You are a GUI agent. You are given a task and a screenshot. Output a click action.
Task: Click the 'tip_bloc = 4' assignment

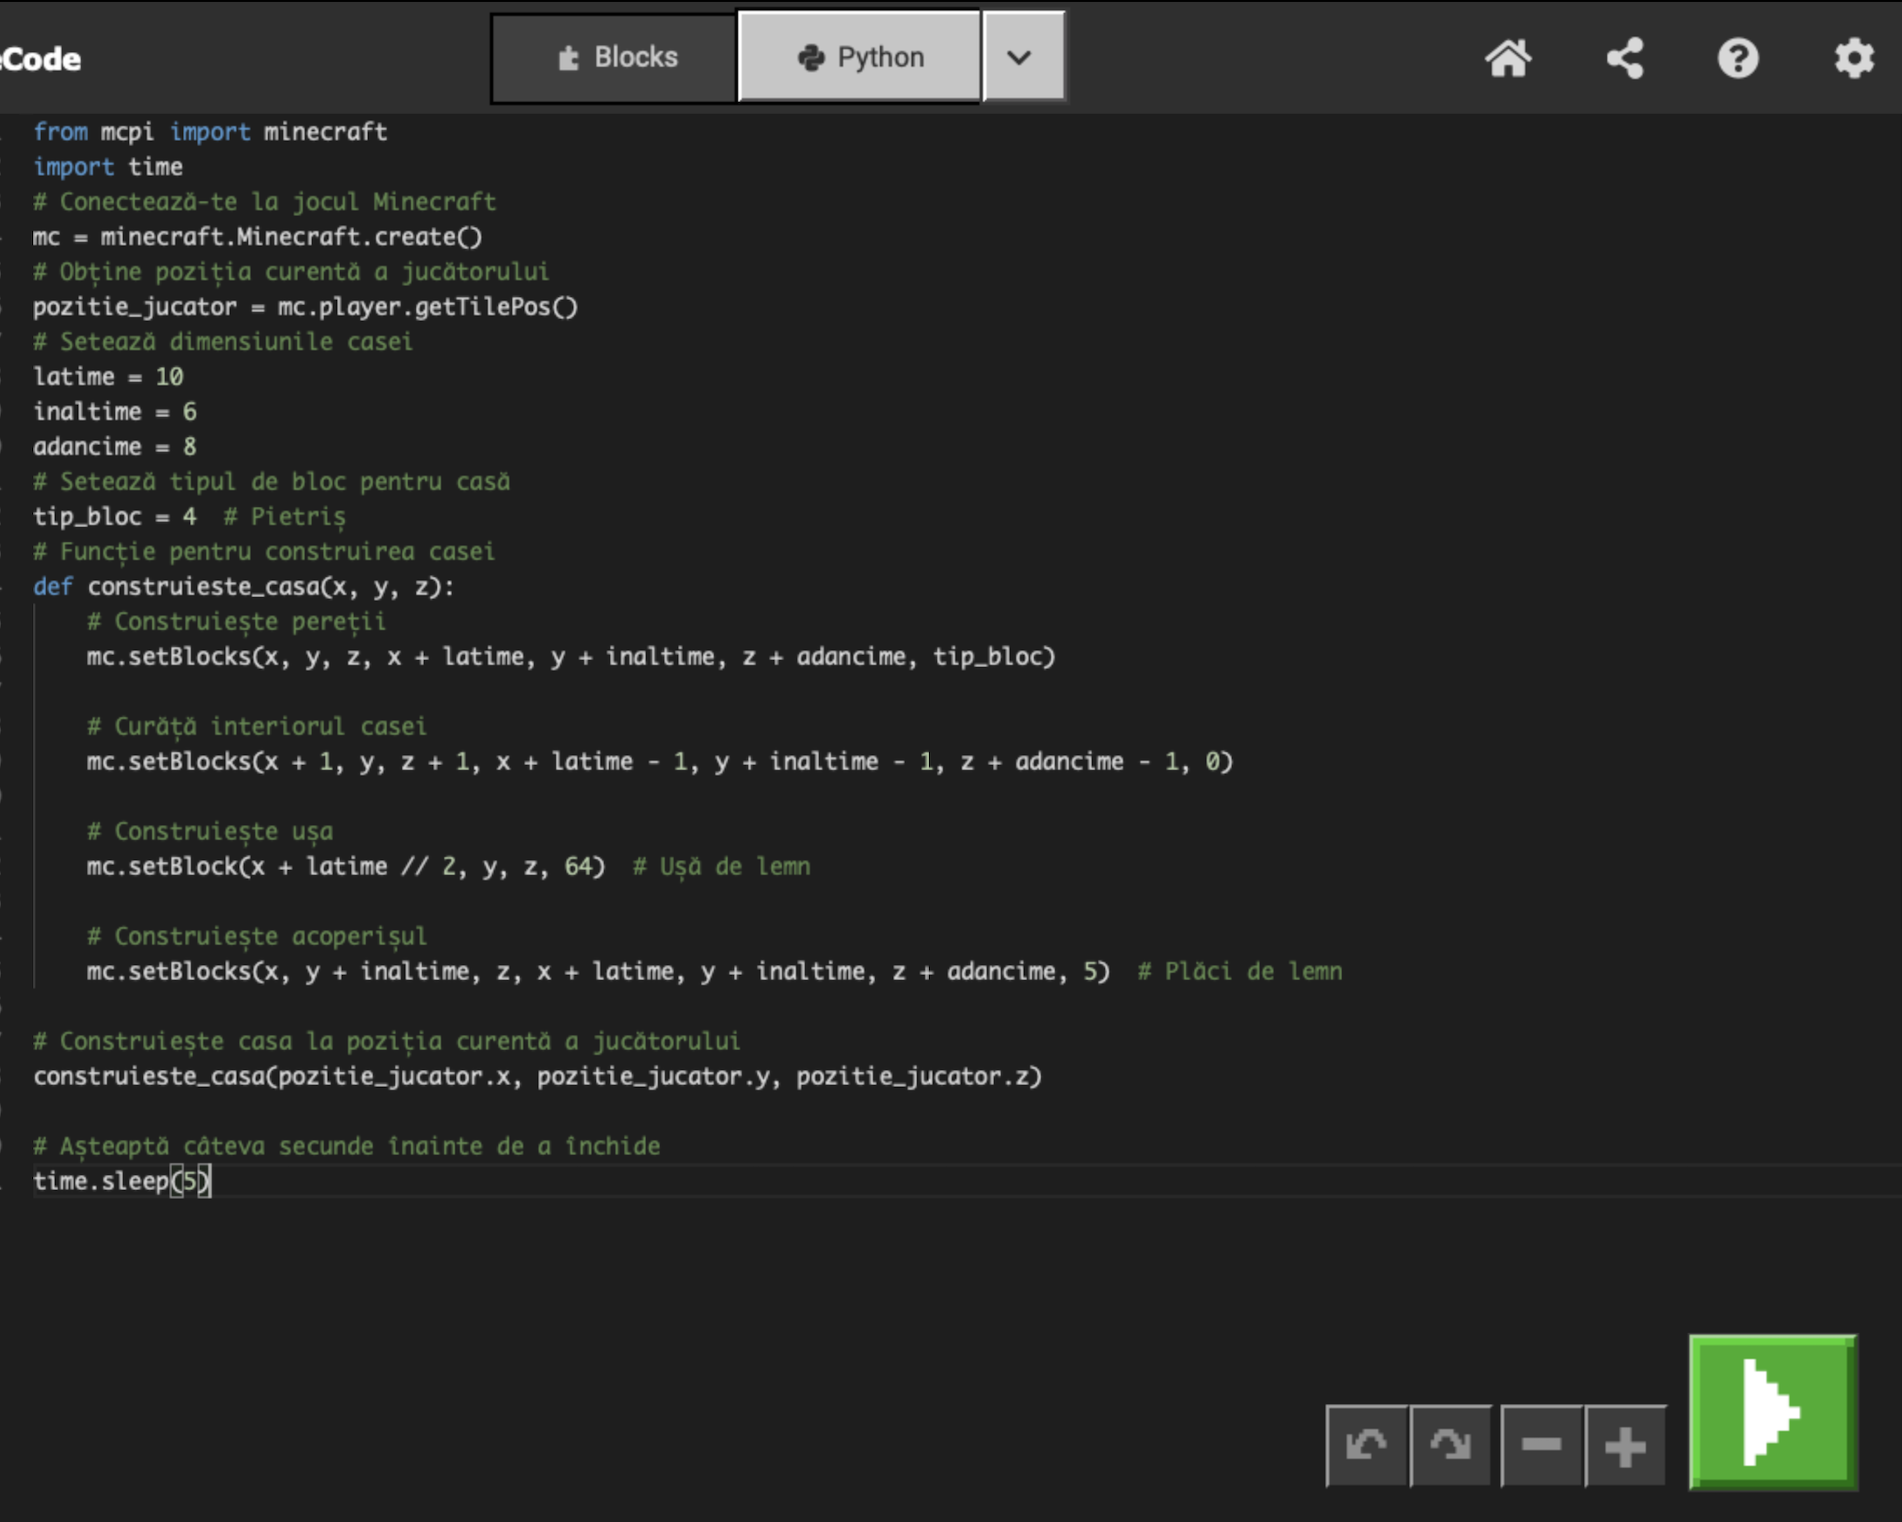(x=115, y=517)
